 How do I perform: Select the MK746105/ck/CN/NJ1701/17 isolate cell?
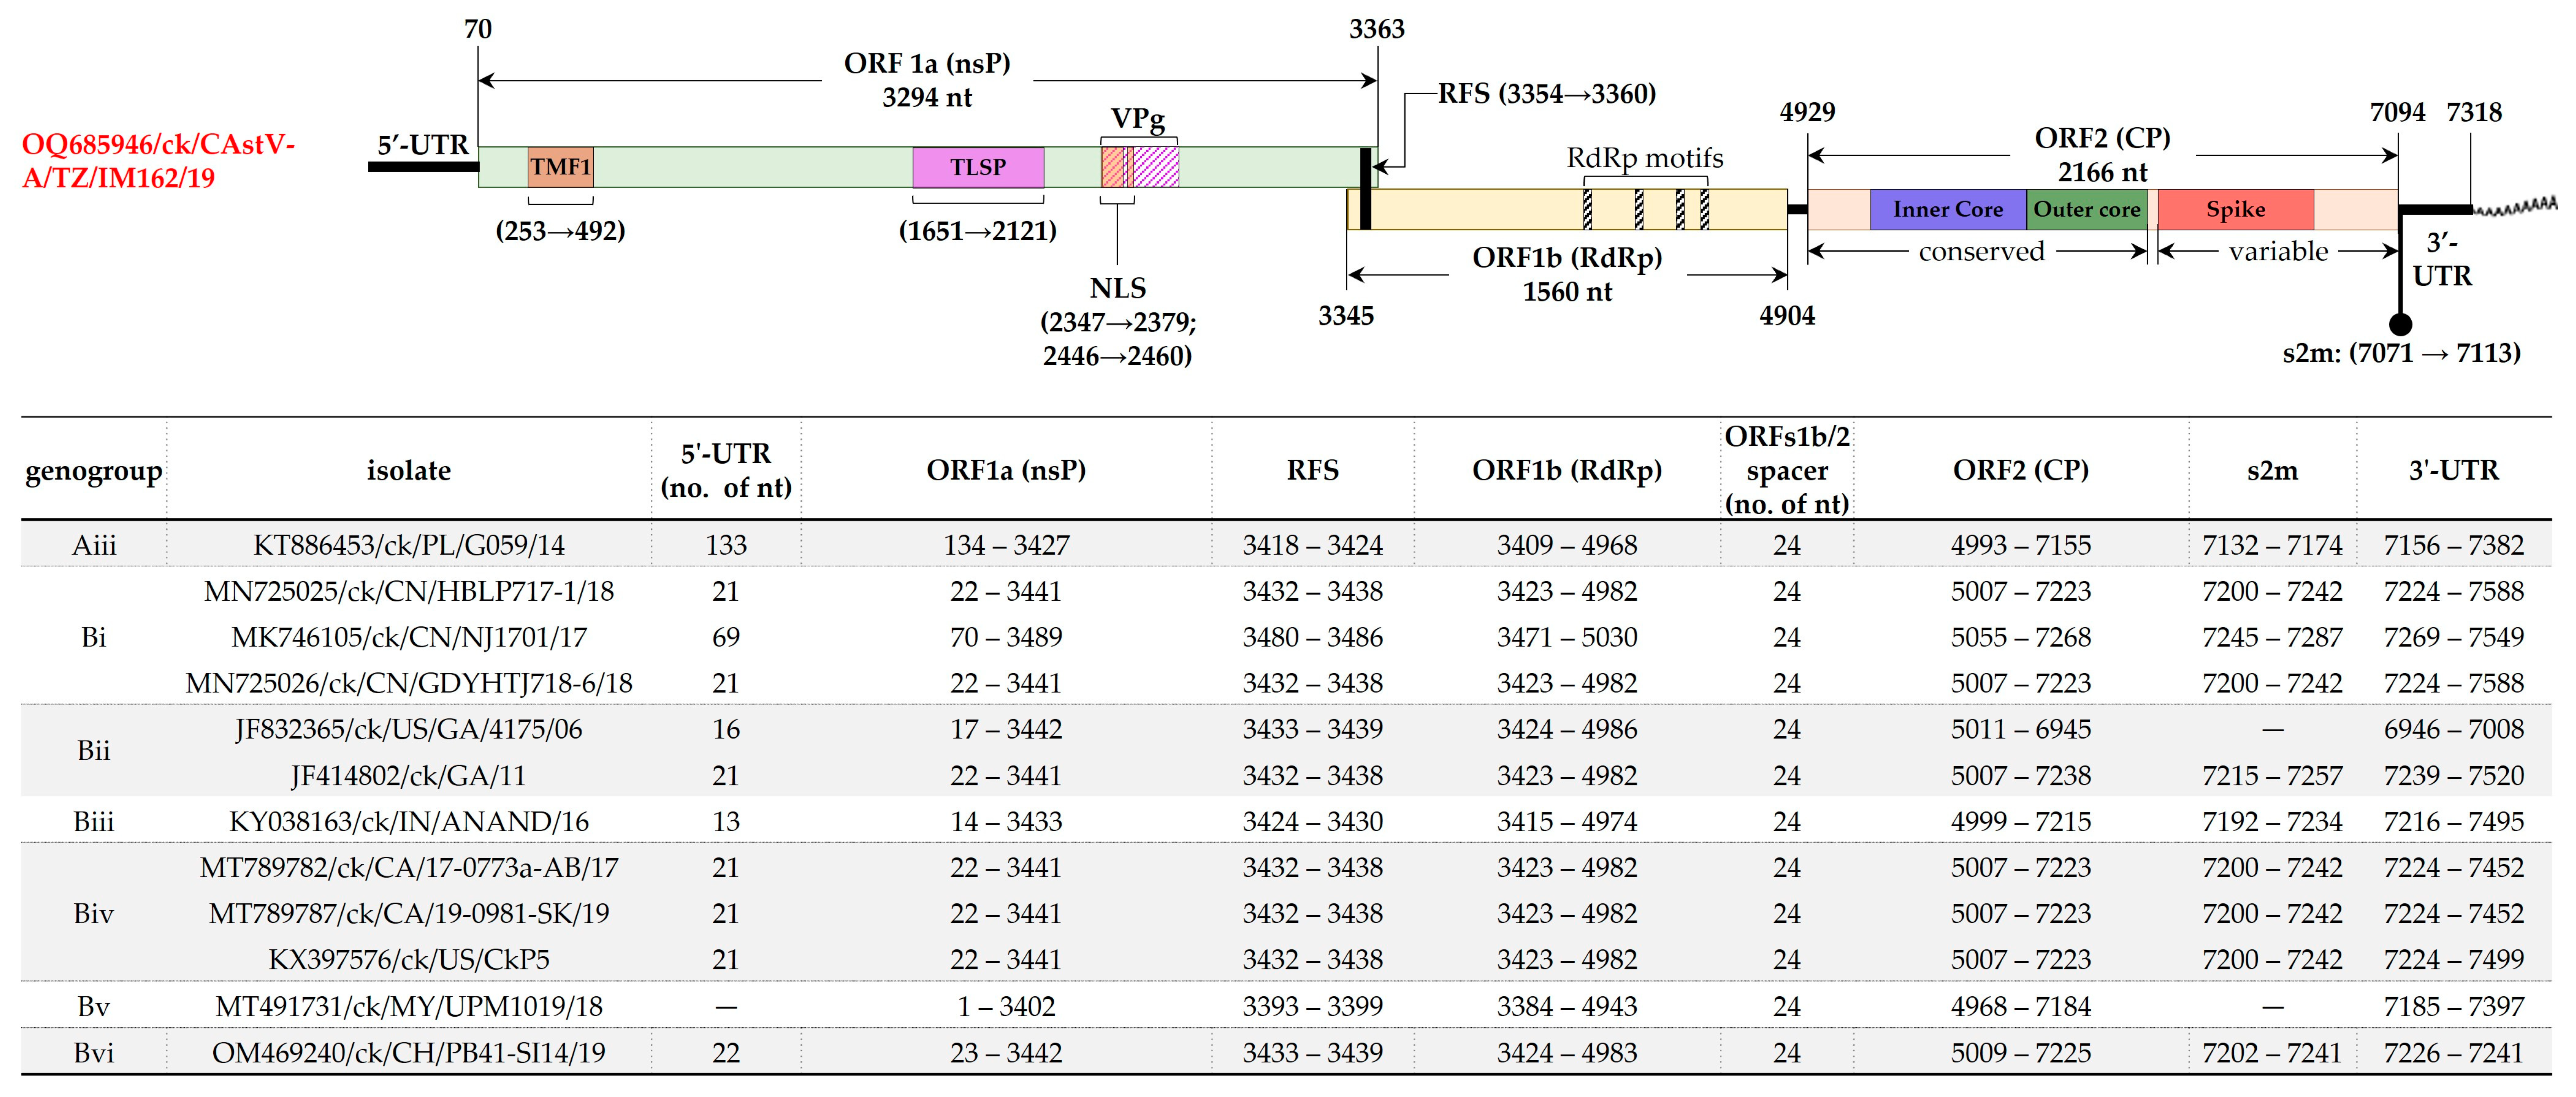coord(408,637)
